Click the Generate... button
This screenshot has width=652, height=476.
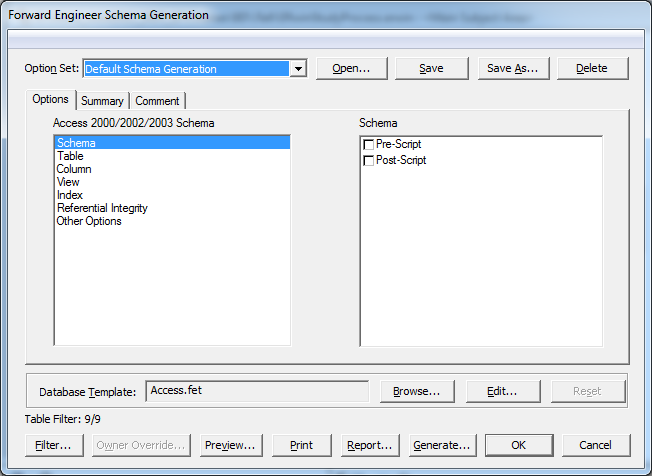pyautogui.click(x=442, y=445)
